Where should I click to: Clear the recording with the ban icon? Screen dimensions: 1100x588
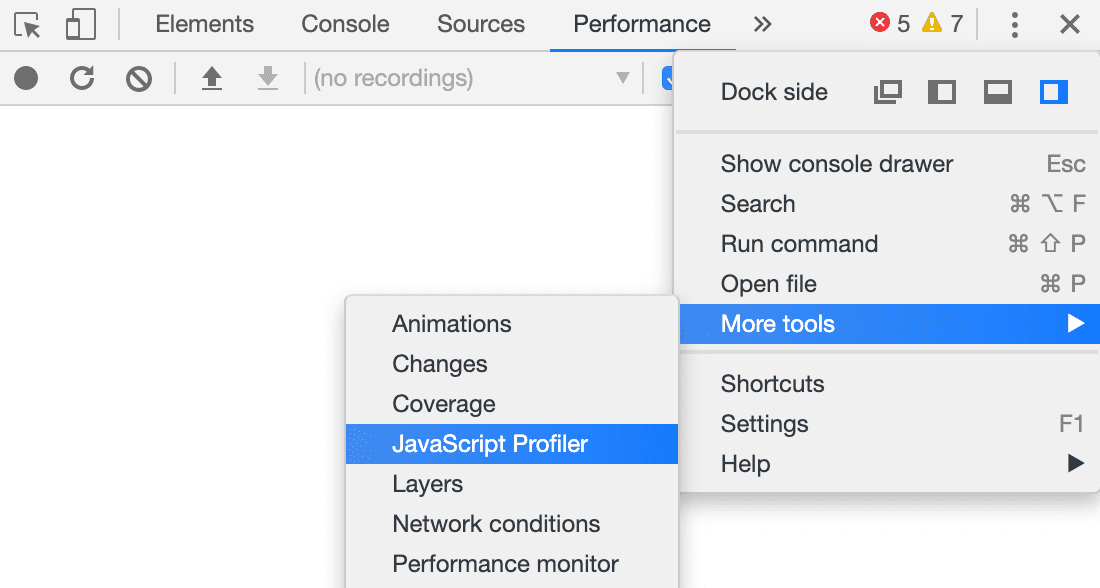point(139,79)
